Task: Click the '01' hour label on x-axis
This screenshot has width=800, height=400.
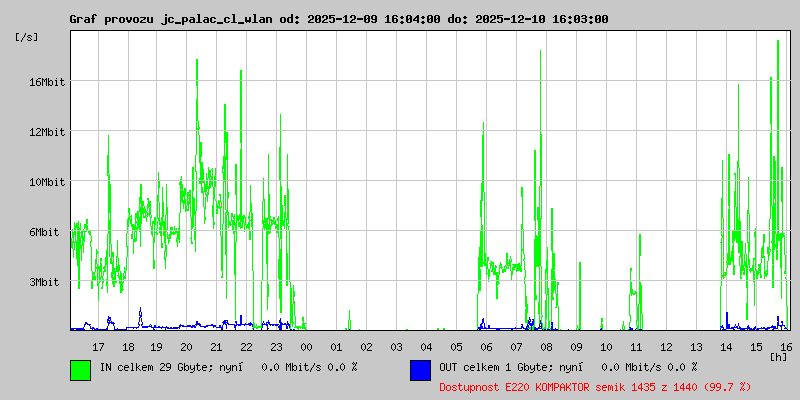Action: point(336,347)
